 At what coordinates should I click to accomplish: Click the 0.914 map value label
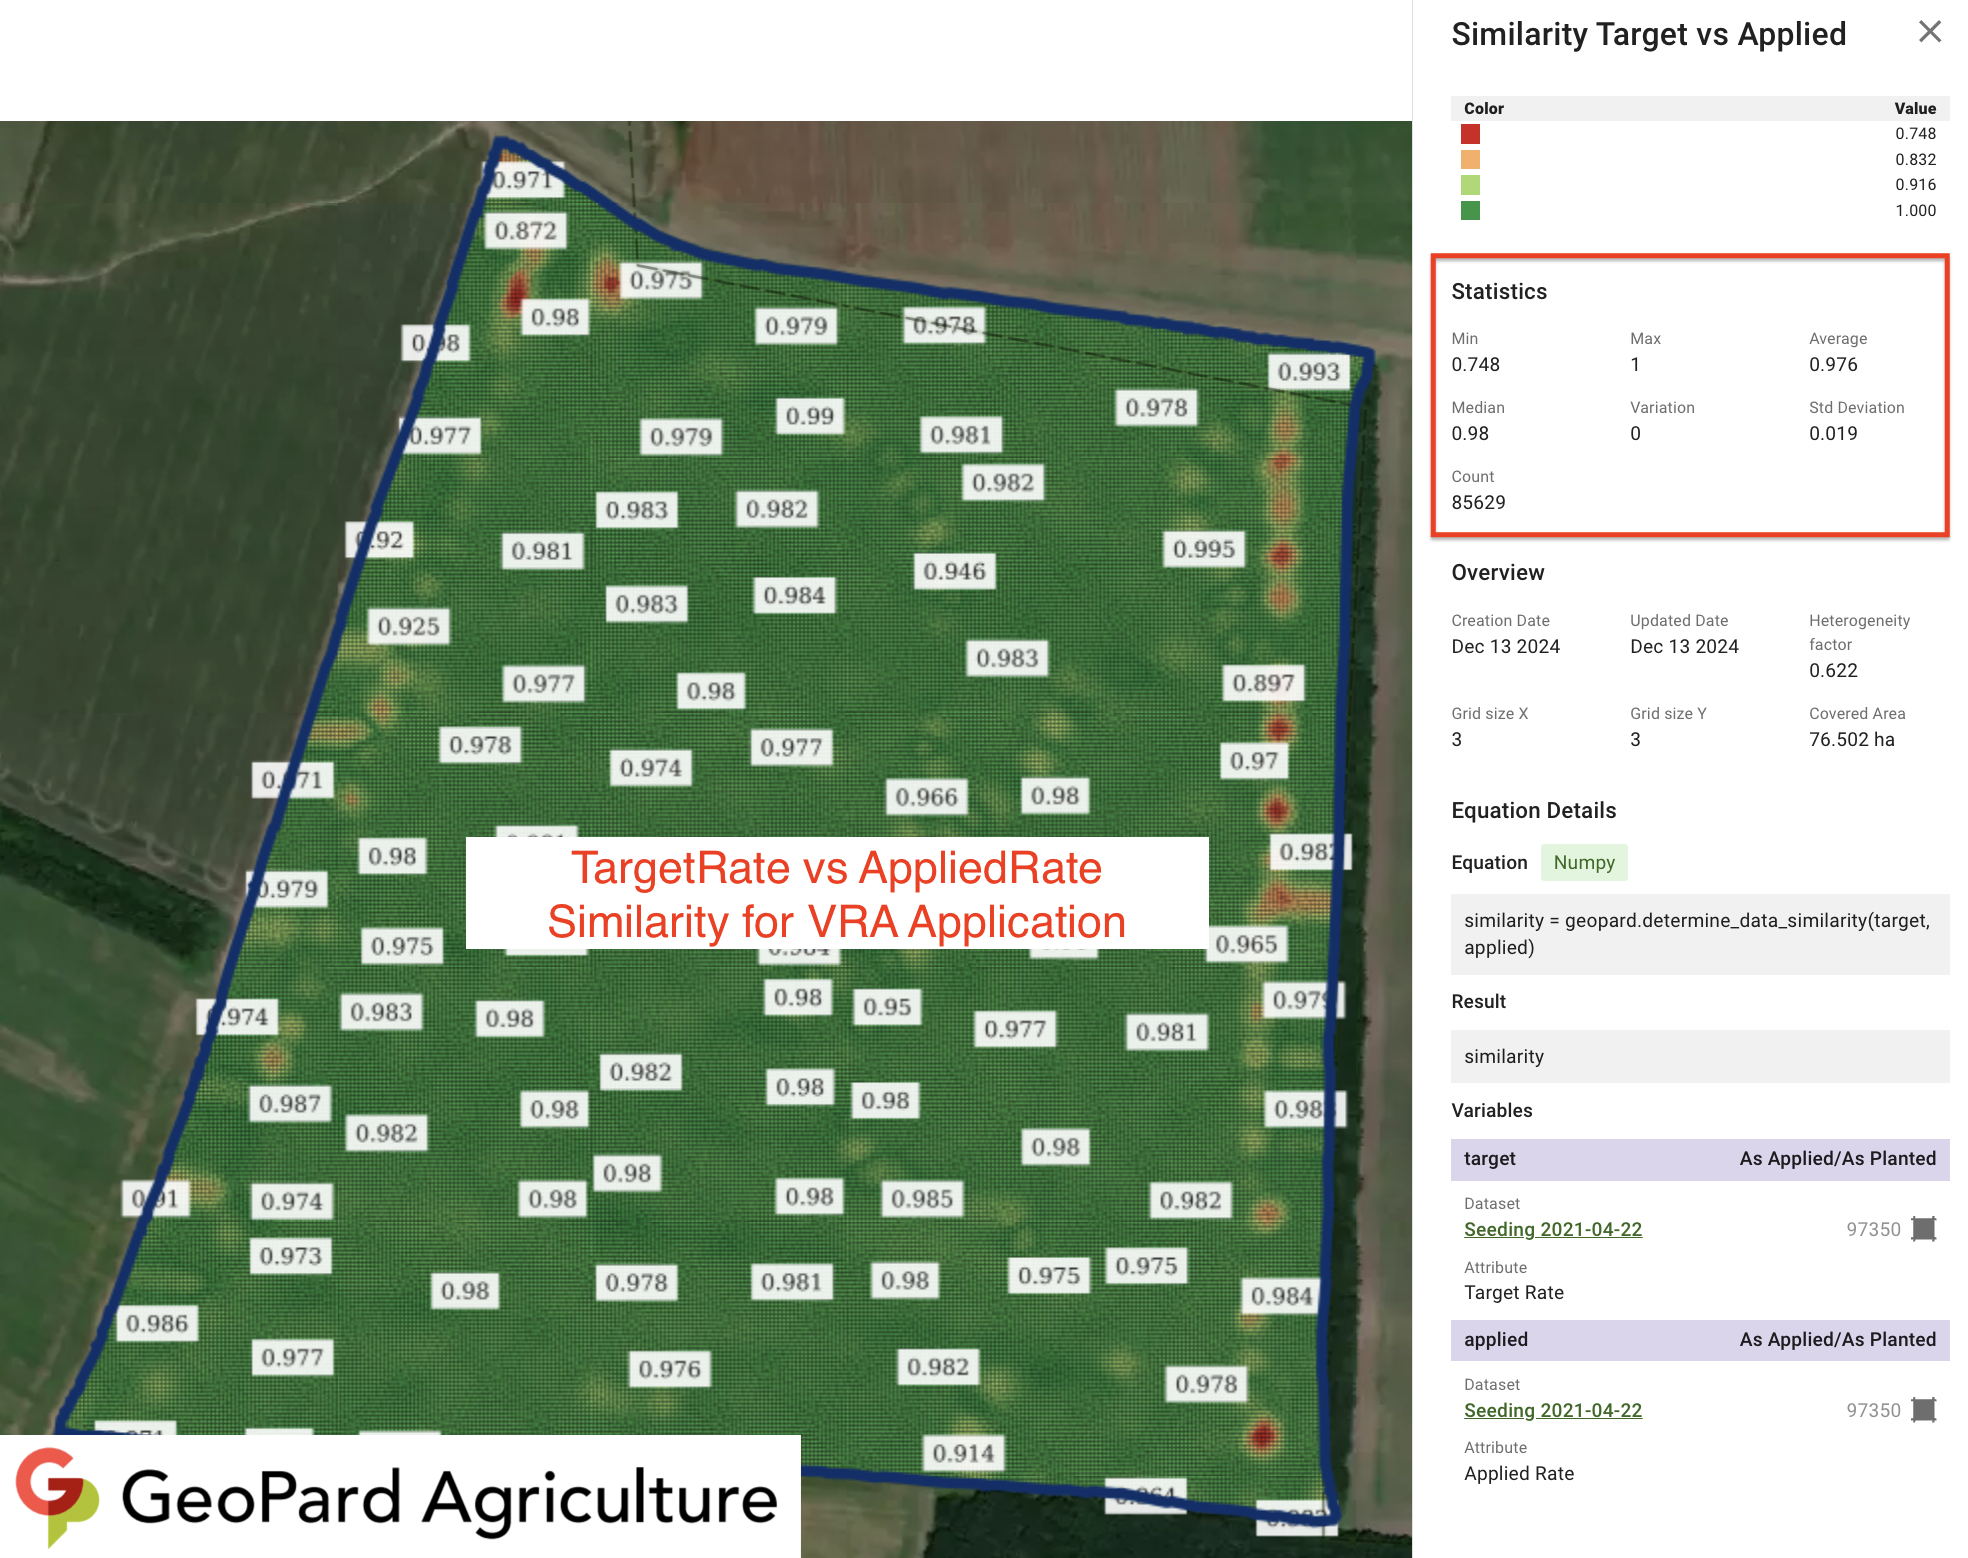point(962,1453)
